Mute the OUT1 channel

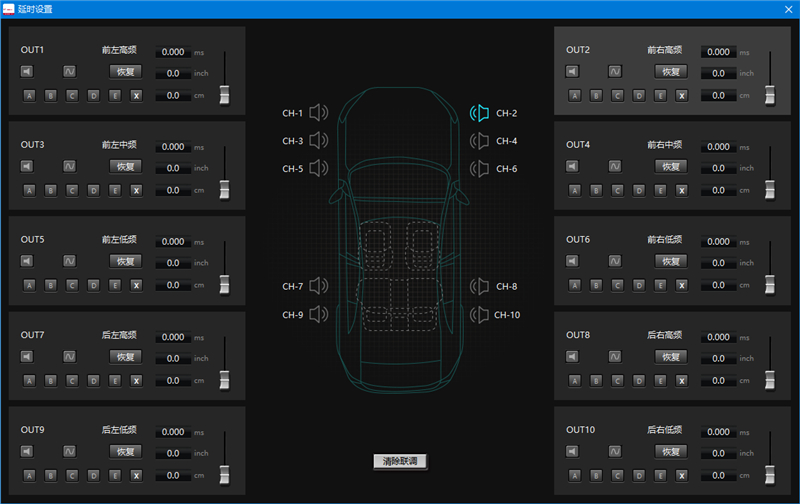[x=27, y=71]
